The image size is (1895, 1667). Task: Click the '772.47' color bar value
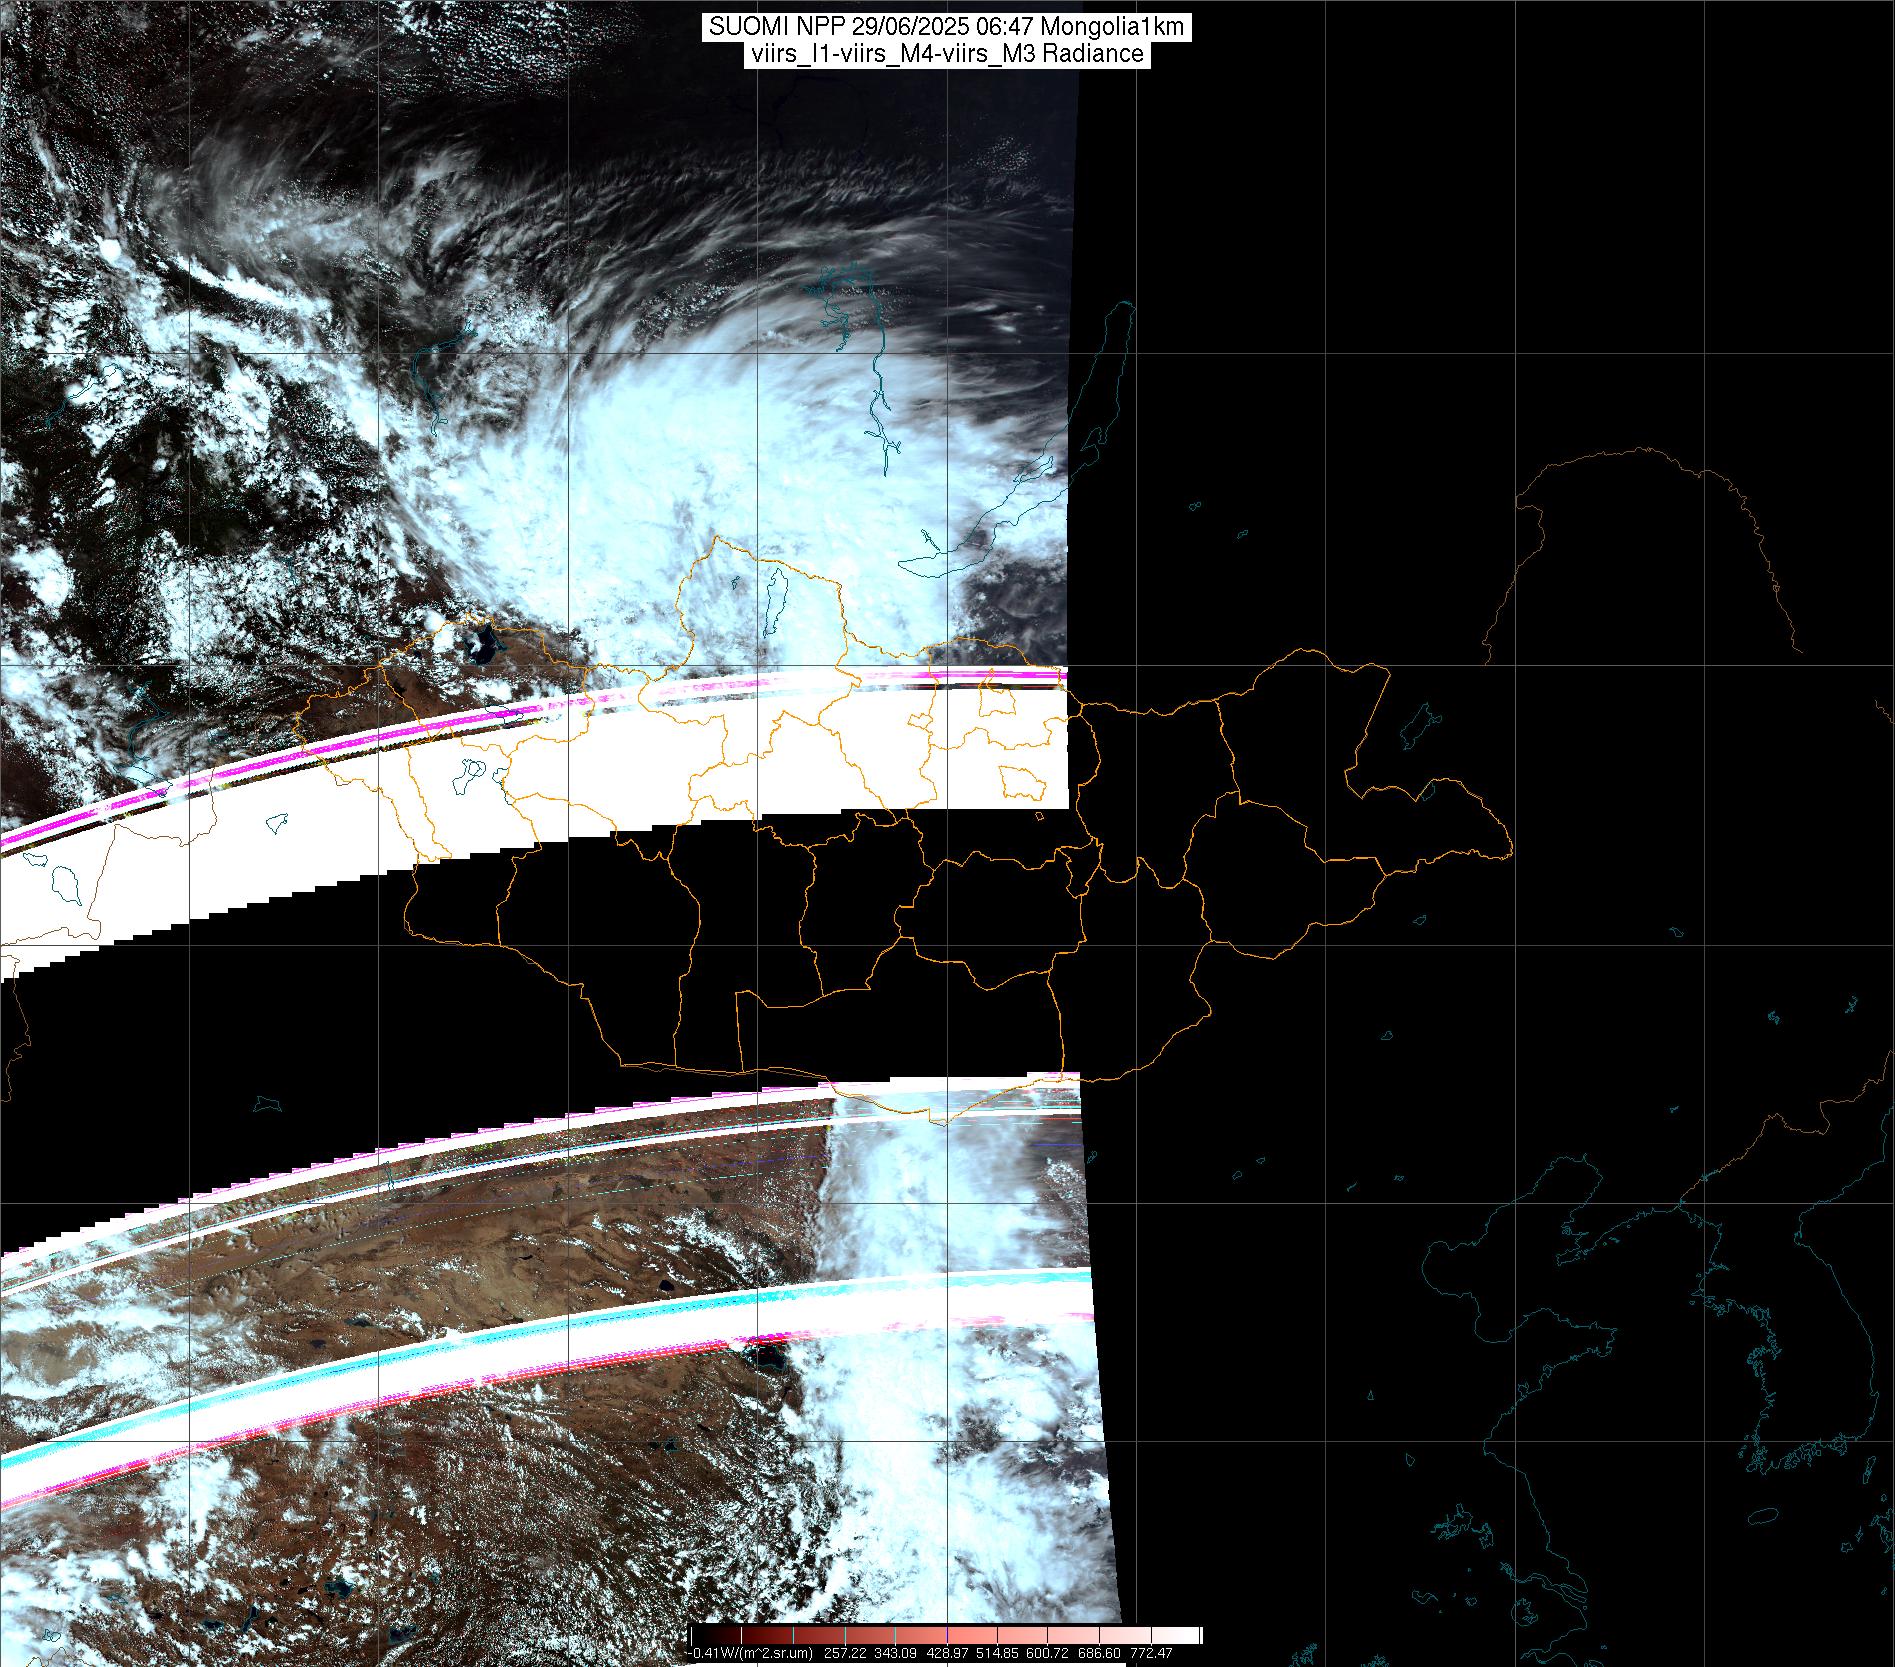point(1151,1653)
